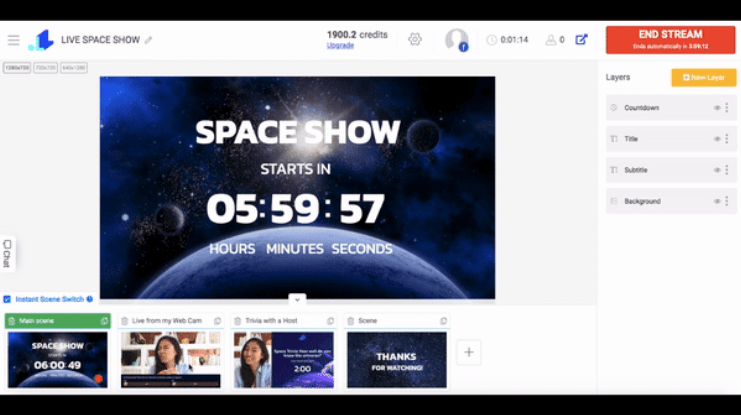
Task: Hide the Title layer eye
Action: coord(716,139)
